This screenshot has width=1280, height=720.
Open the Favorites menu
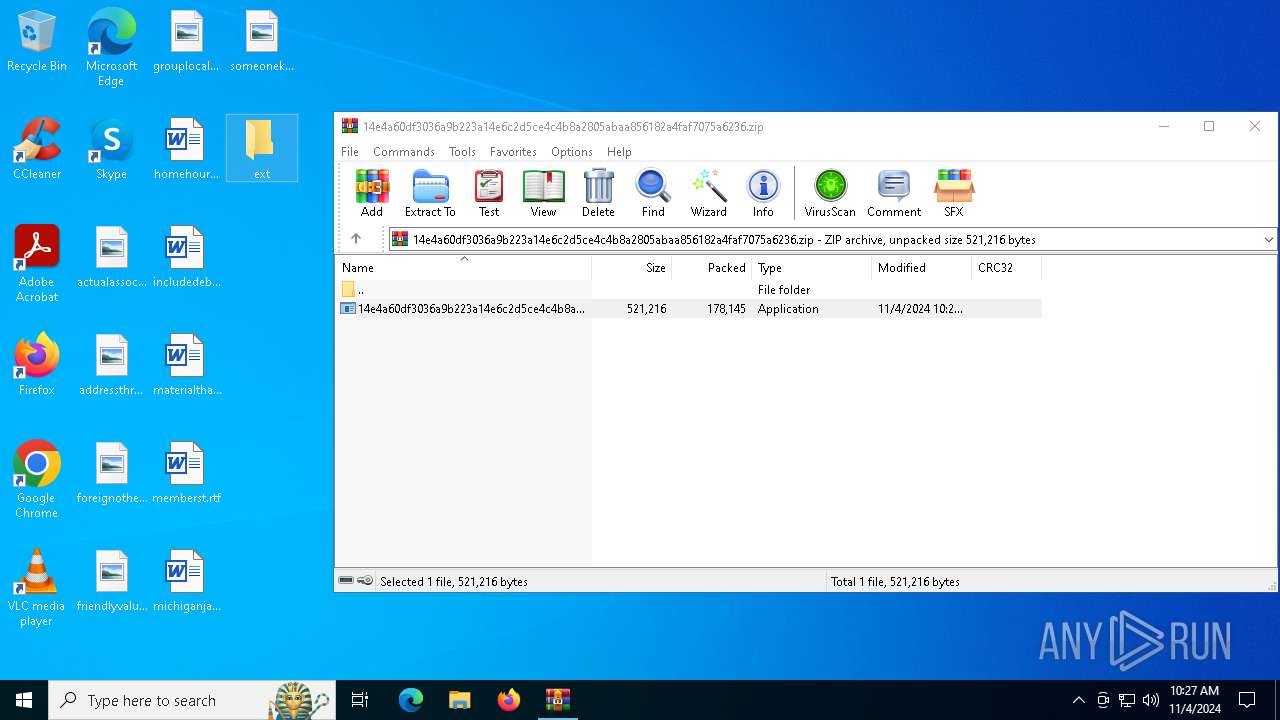[513, 152]
